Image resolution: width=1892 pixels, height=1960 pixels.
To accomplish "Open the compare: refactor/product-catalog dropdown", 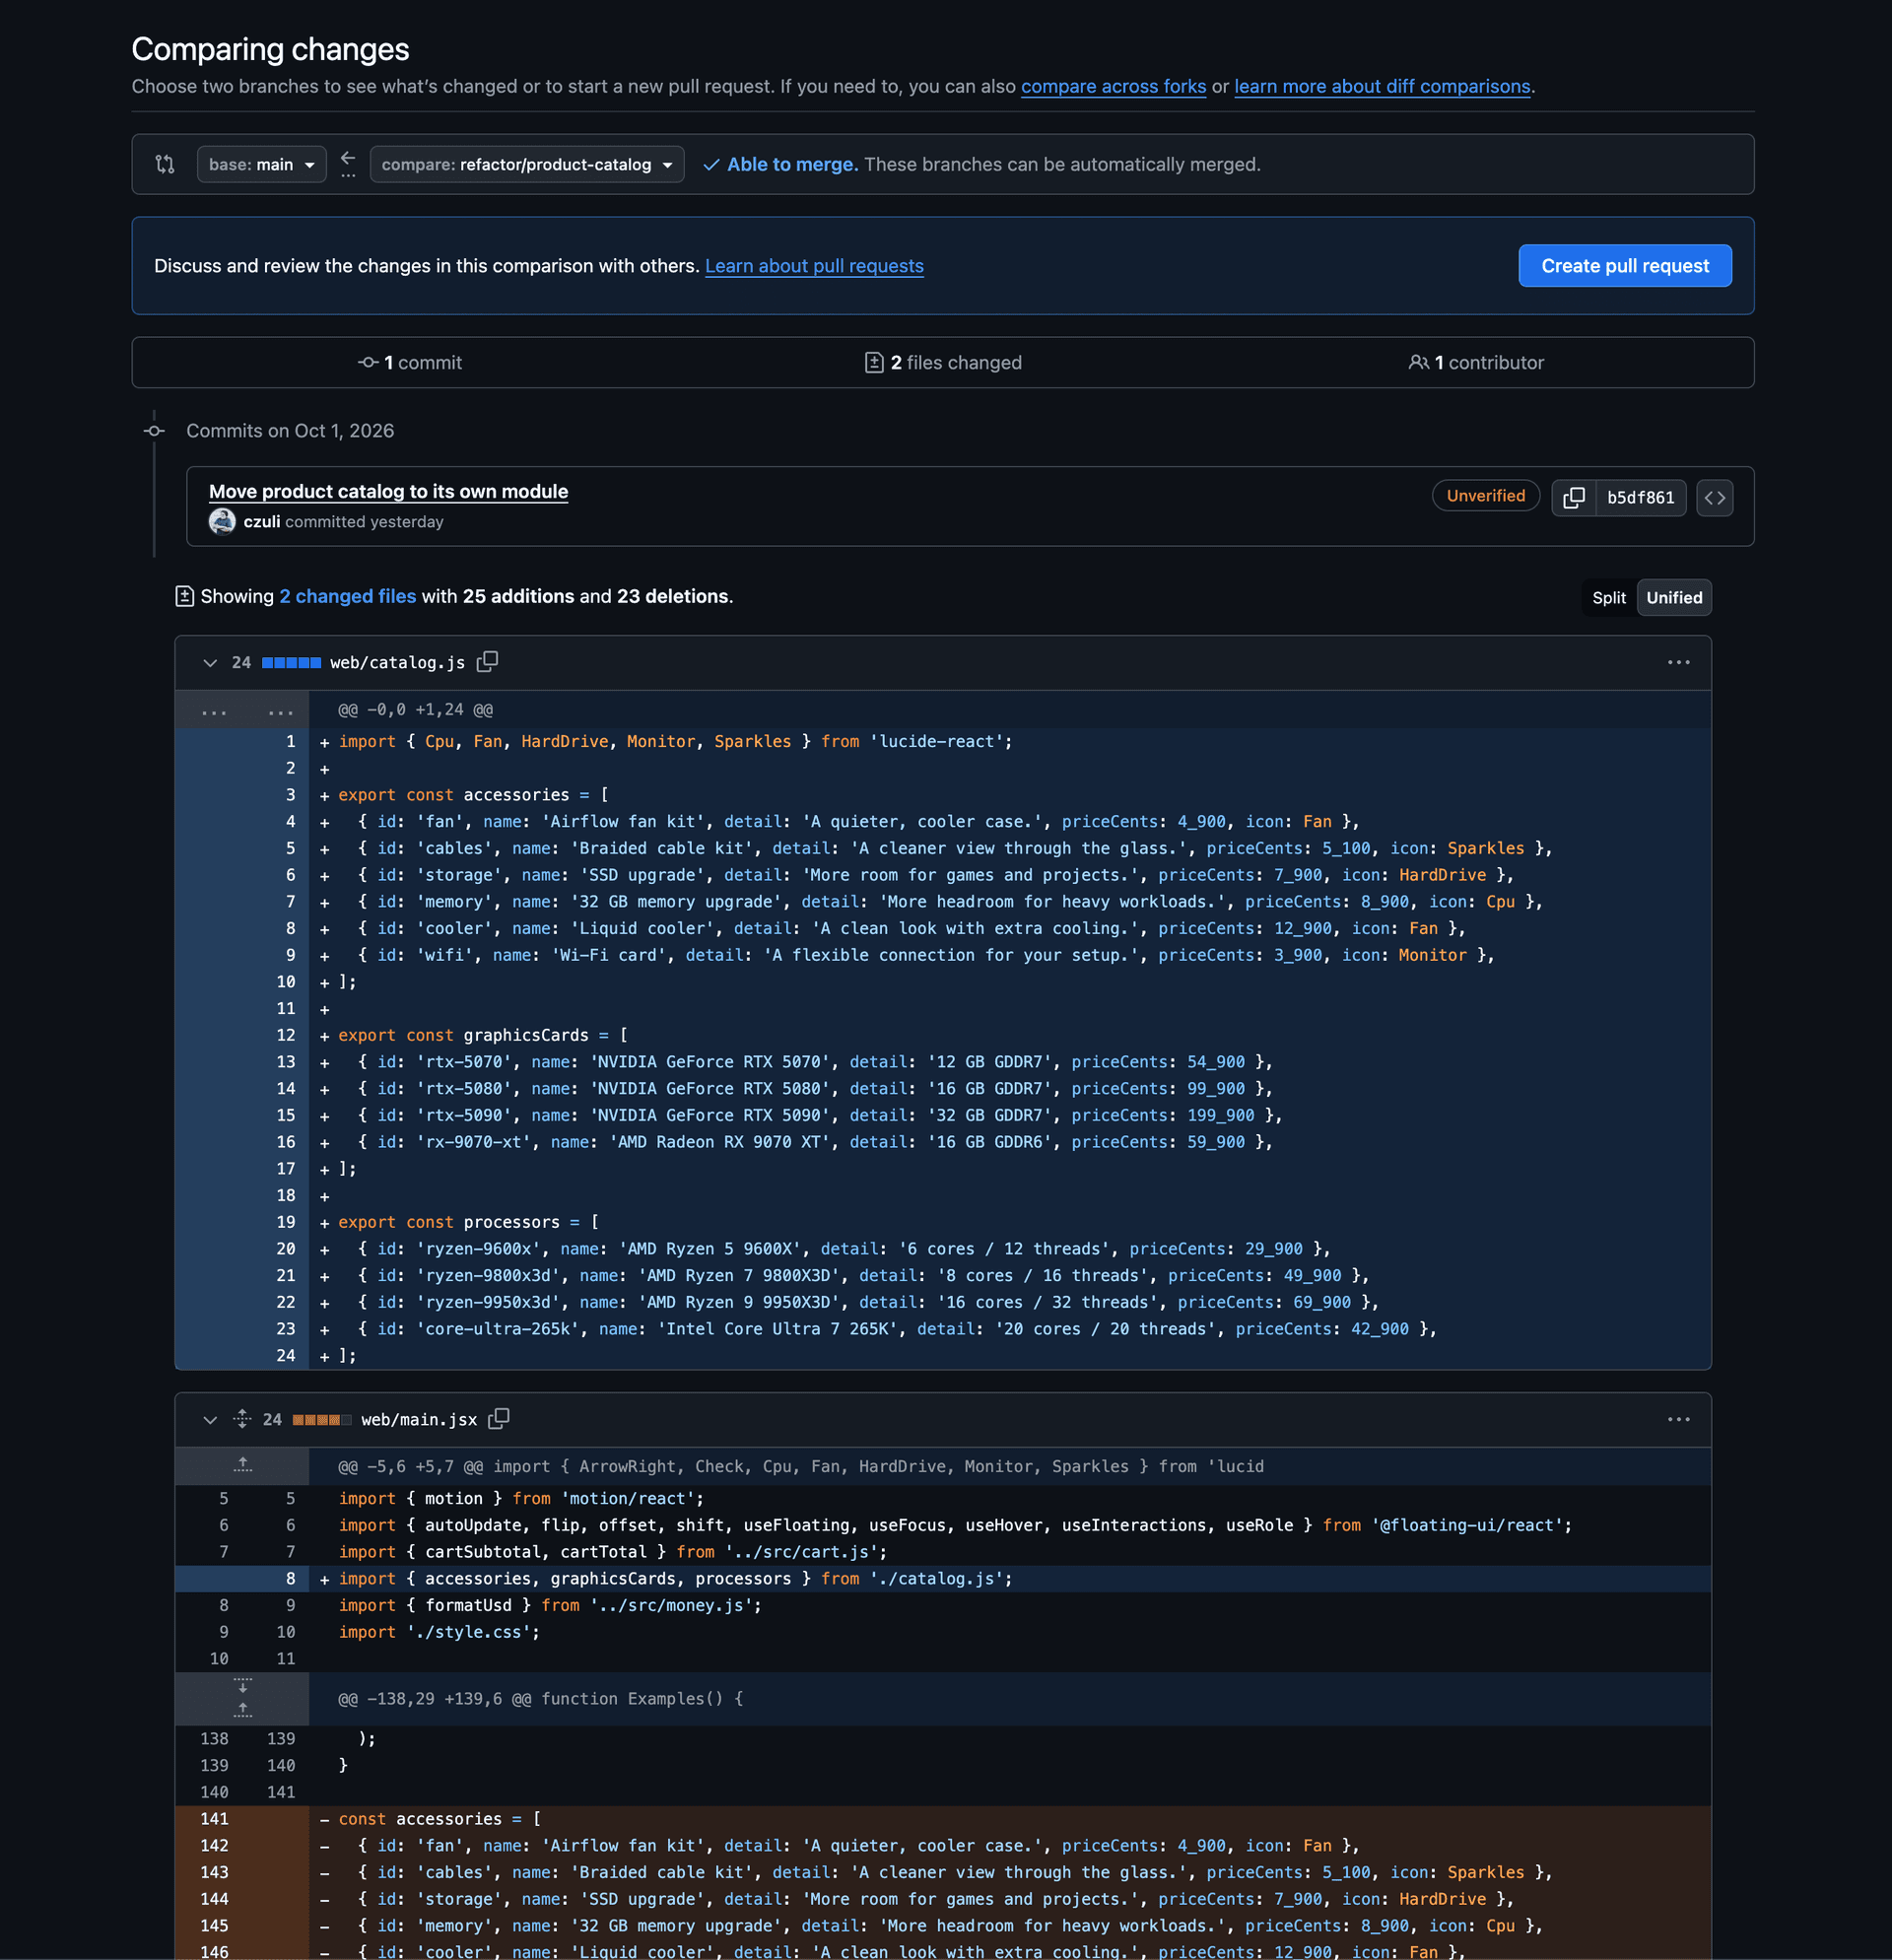I will pyautogui.click(x=527, y=164).
